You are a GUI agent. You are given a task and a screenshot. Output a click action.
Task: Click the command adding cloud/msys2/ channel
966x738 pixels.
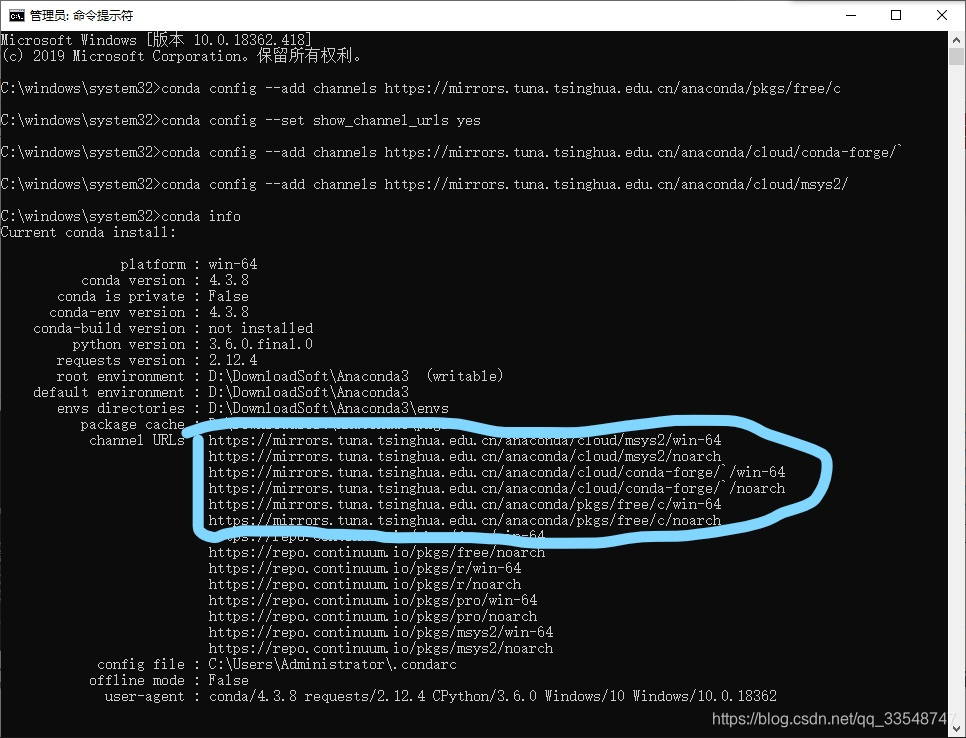[424, 184]
